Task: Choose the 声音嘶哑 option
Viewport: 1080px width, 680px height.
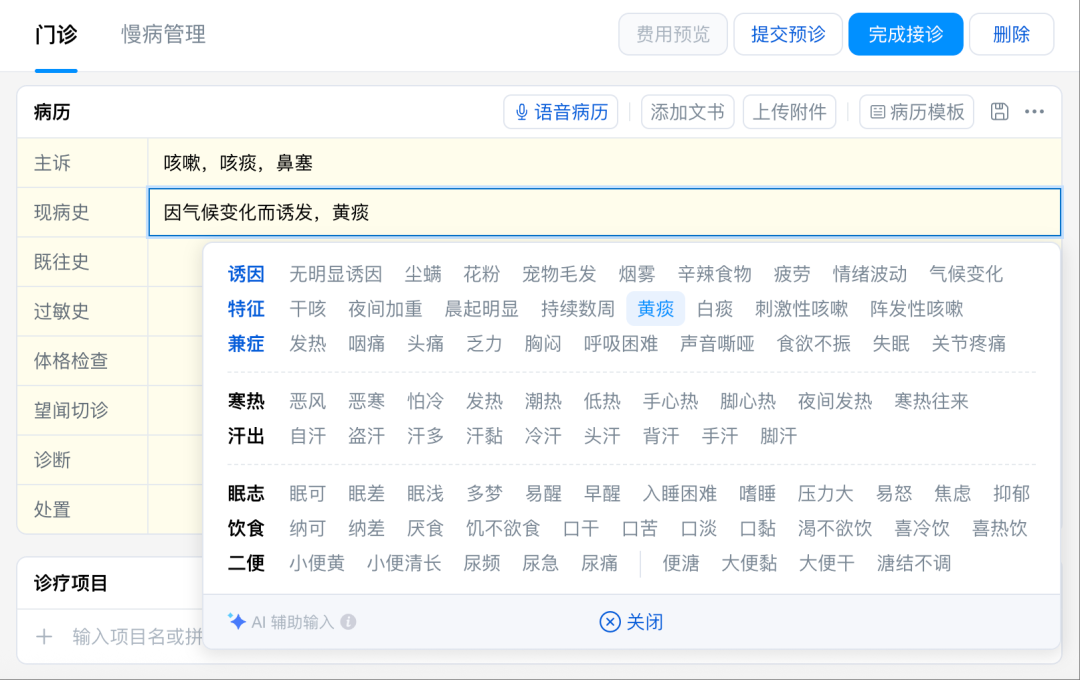Action: 717,343
